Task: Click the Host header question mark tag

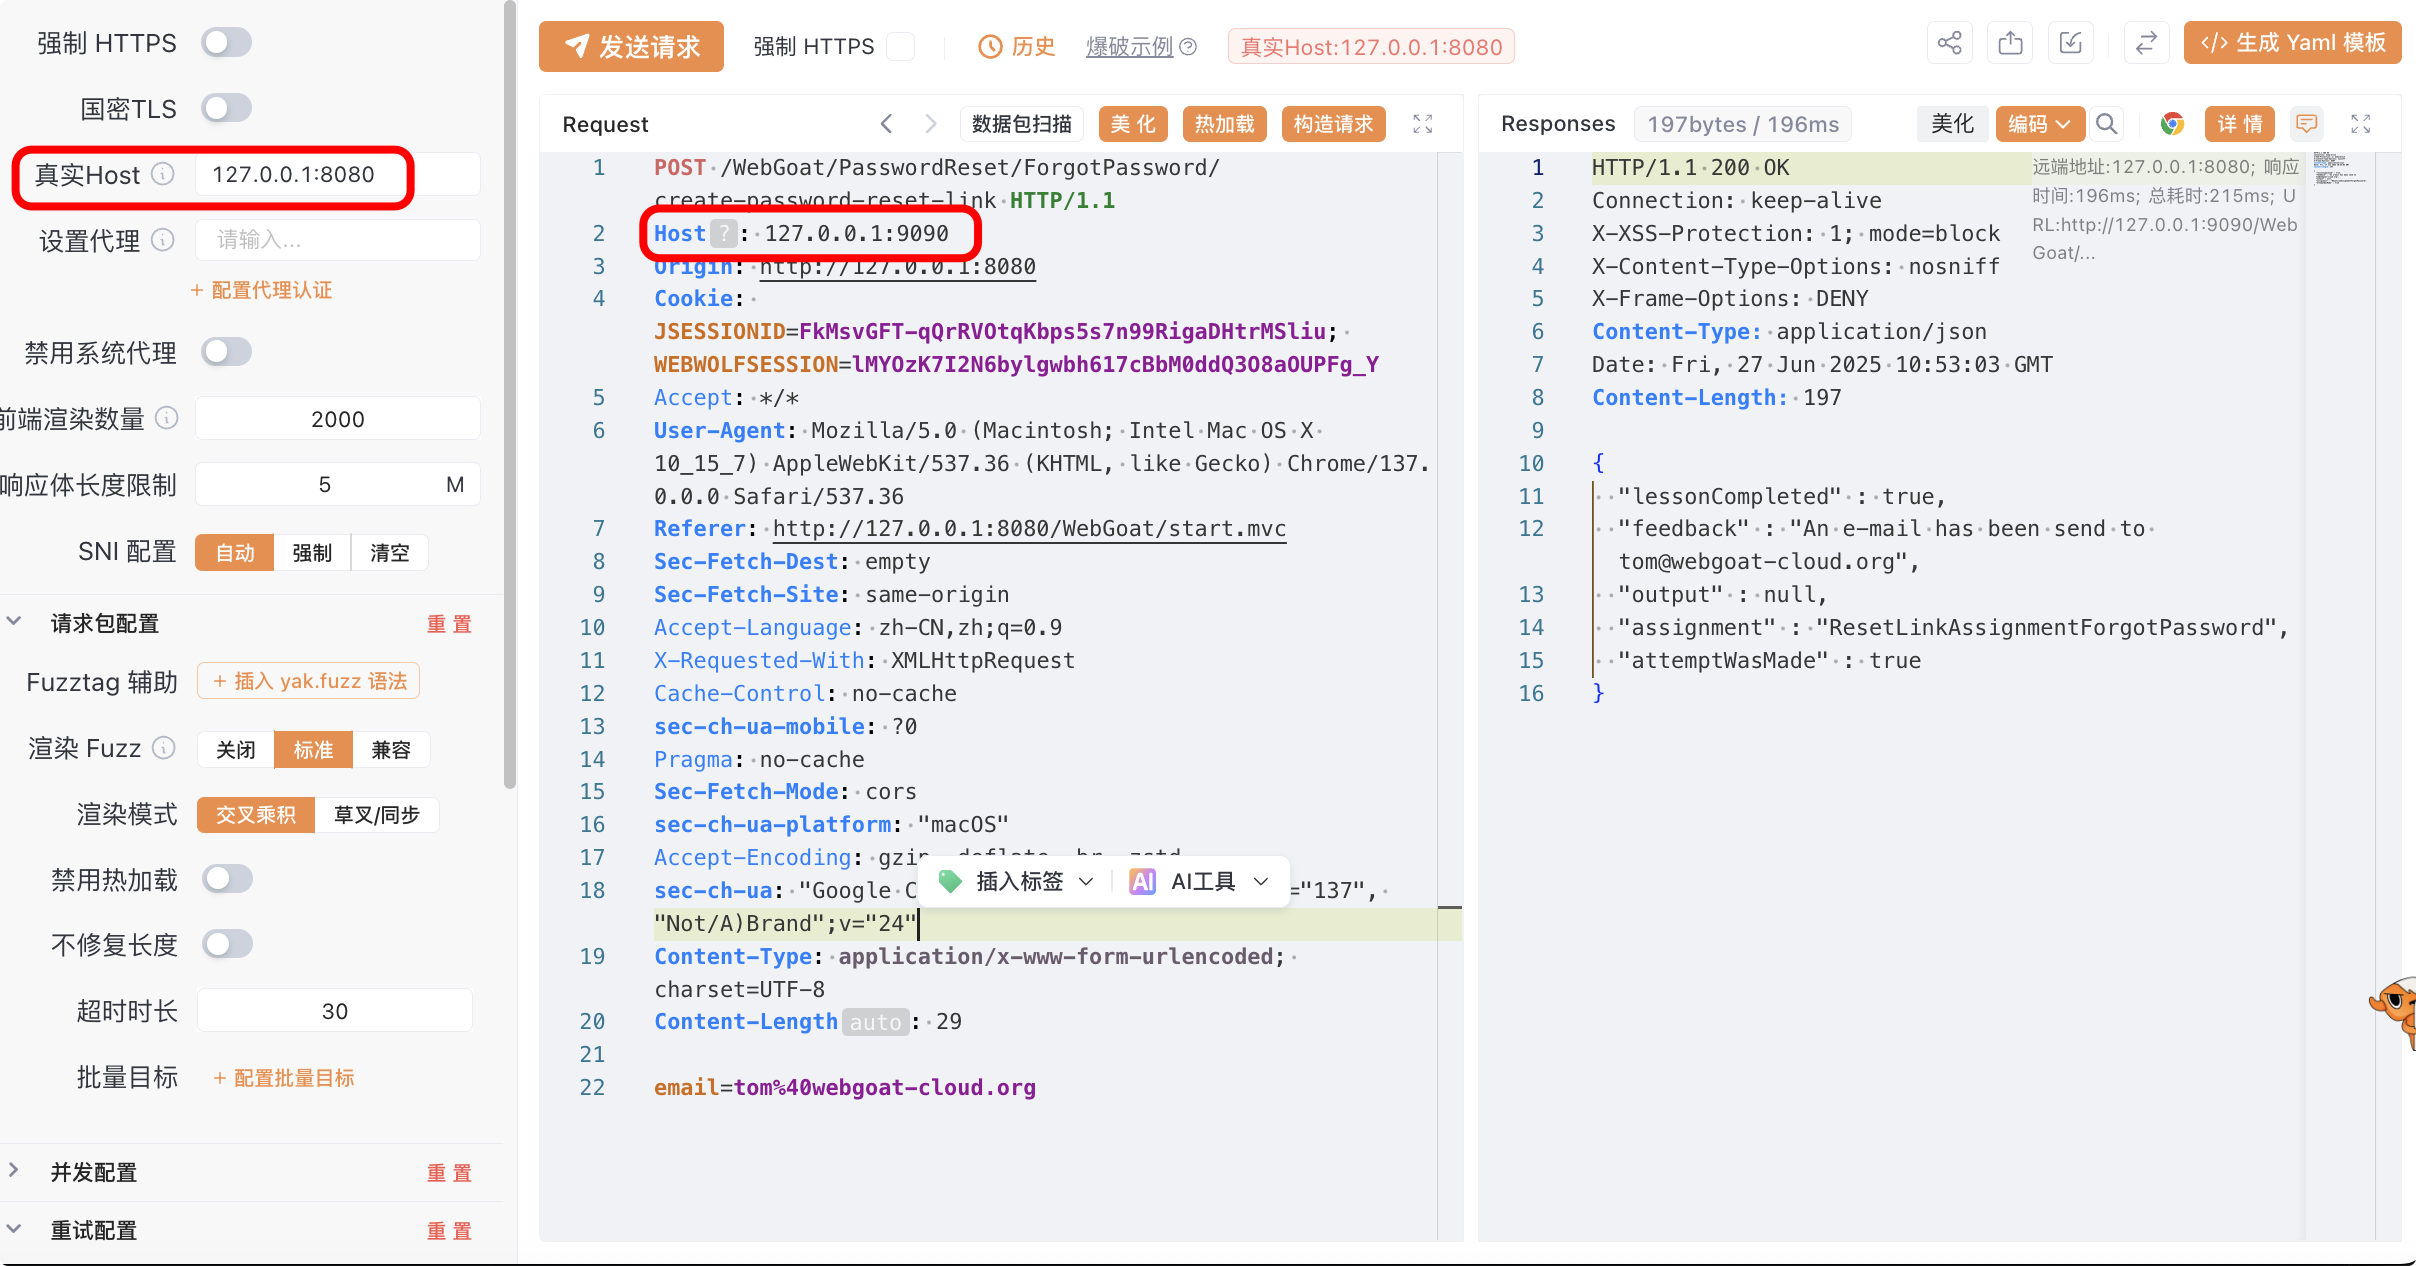Action: click(724, 234)
